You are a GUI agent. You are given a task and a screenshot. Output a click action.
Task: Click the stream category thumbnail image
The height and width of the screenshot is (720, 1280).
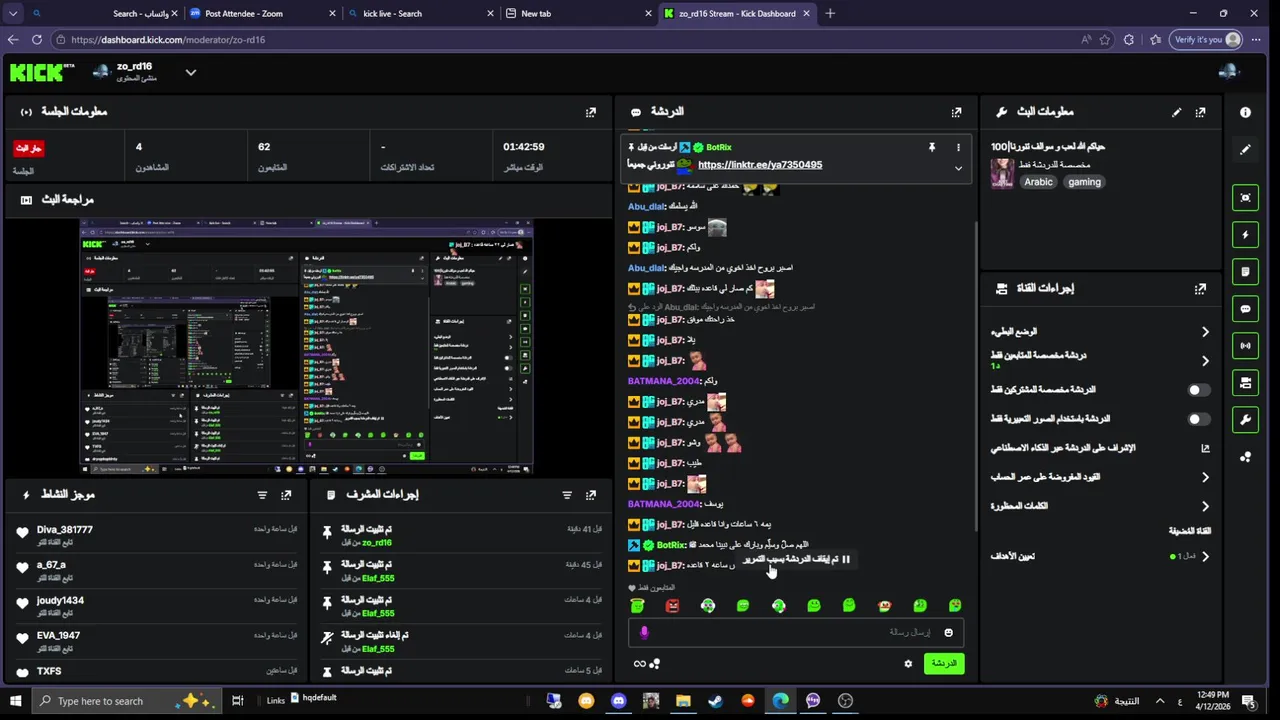pos(1002,173)
